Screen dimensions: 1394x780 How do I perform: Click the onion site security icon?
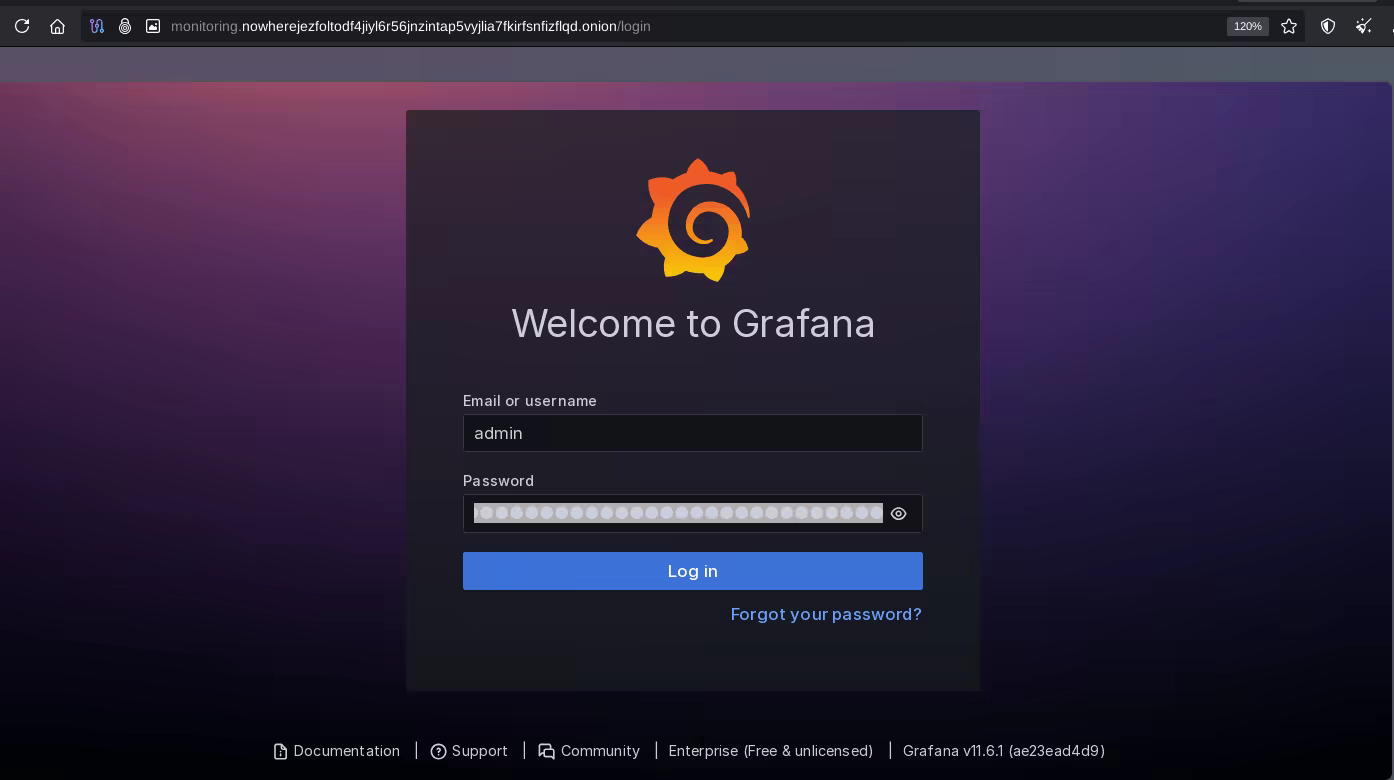tap(125, 26)
